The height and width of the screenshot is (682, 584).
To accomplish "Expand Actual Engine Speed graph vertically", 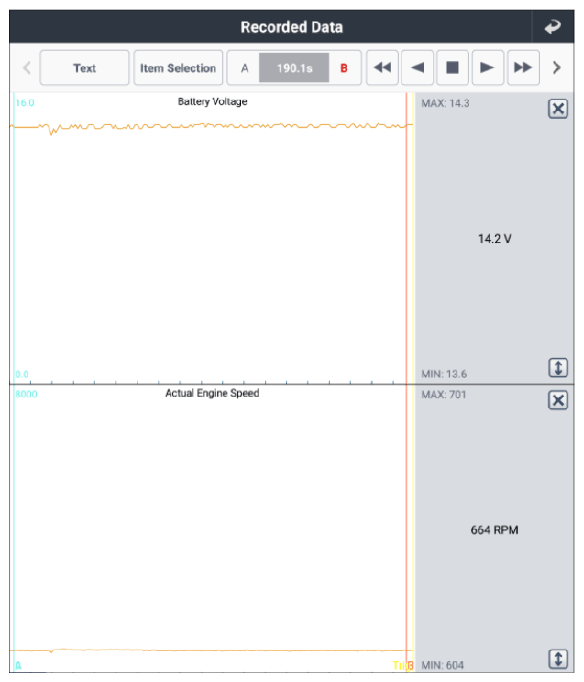I will [558, 659].
